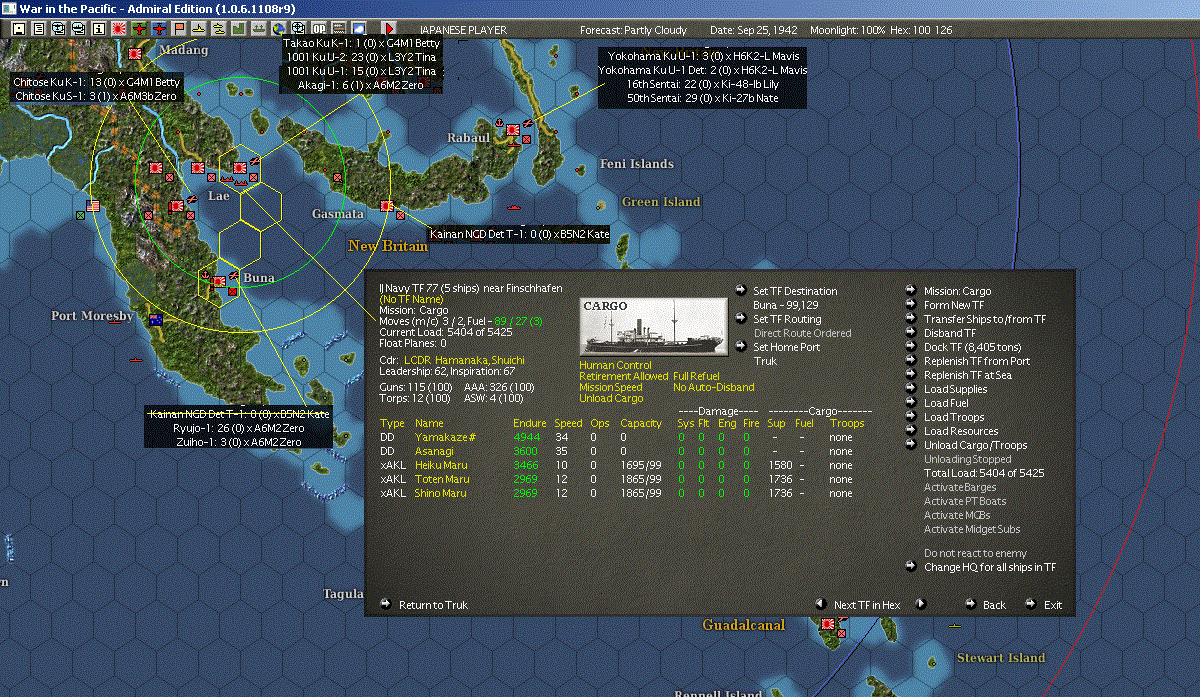Screen dimensions: 1200x697
Task: Select ship Yamakaze# in the list
Action: pos(444,437)
